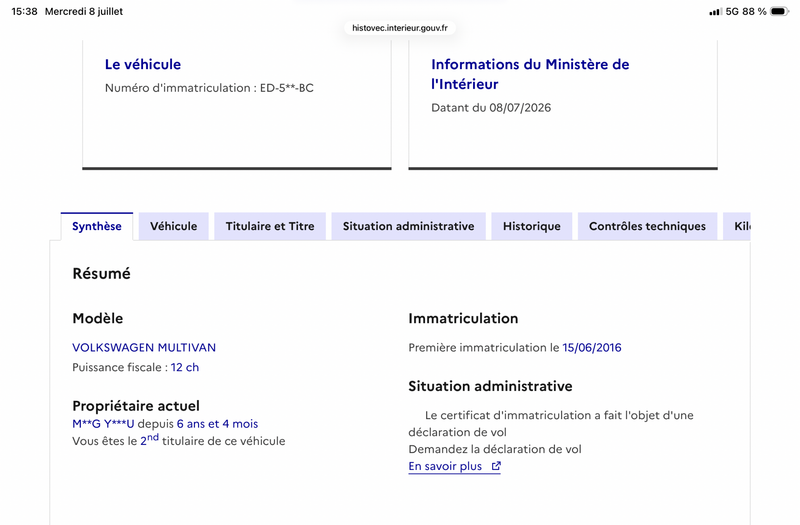Viewport: 800px width, 525px height.
Task: Click Informations du Ministère de l'Intérieur heading
Action: coord(530,74)
